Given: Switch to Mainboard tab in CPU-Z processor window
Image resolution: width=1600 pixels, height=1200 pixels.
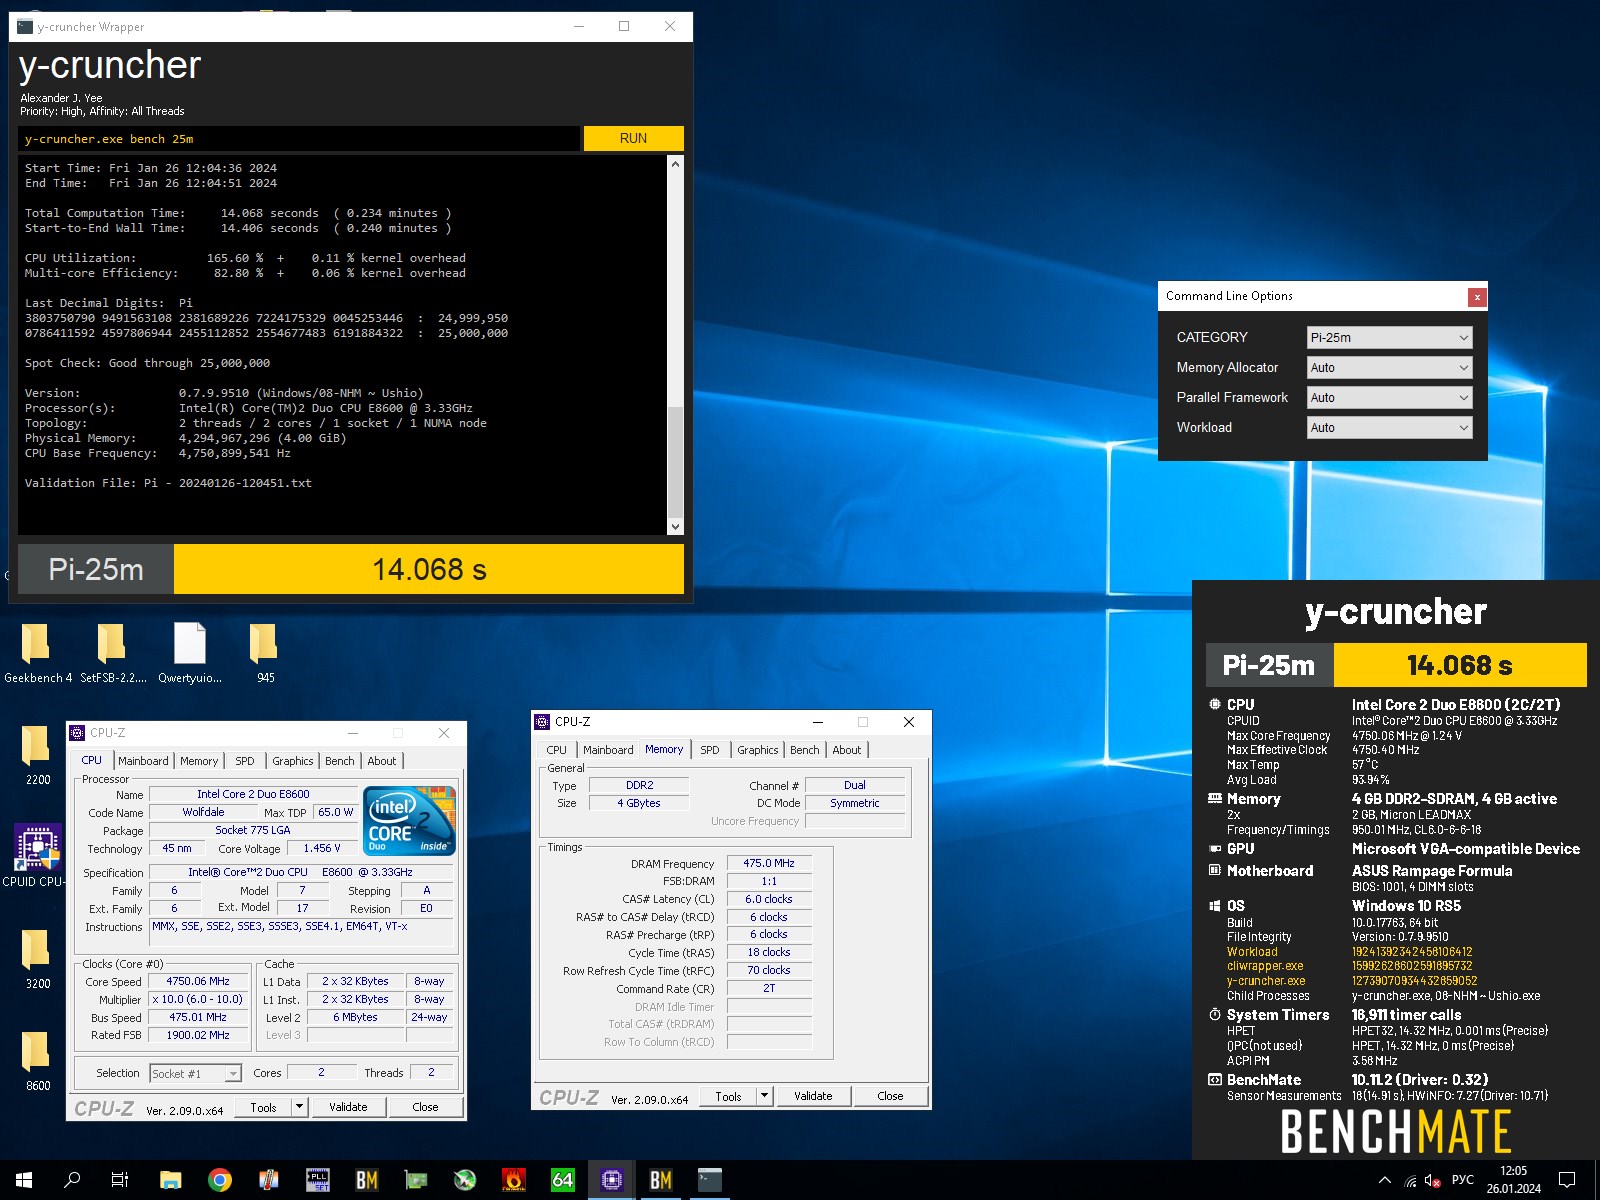Looking at the screenshot, I should (x=143, y=761).
